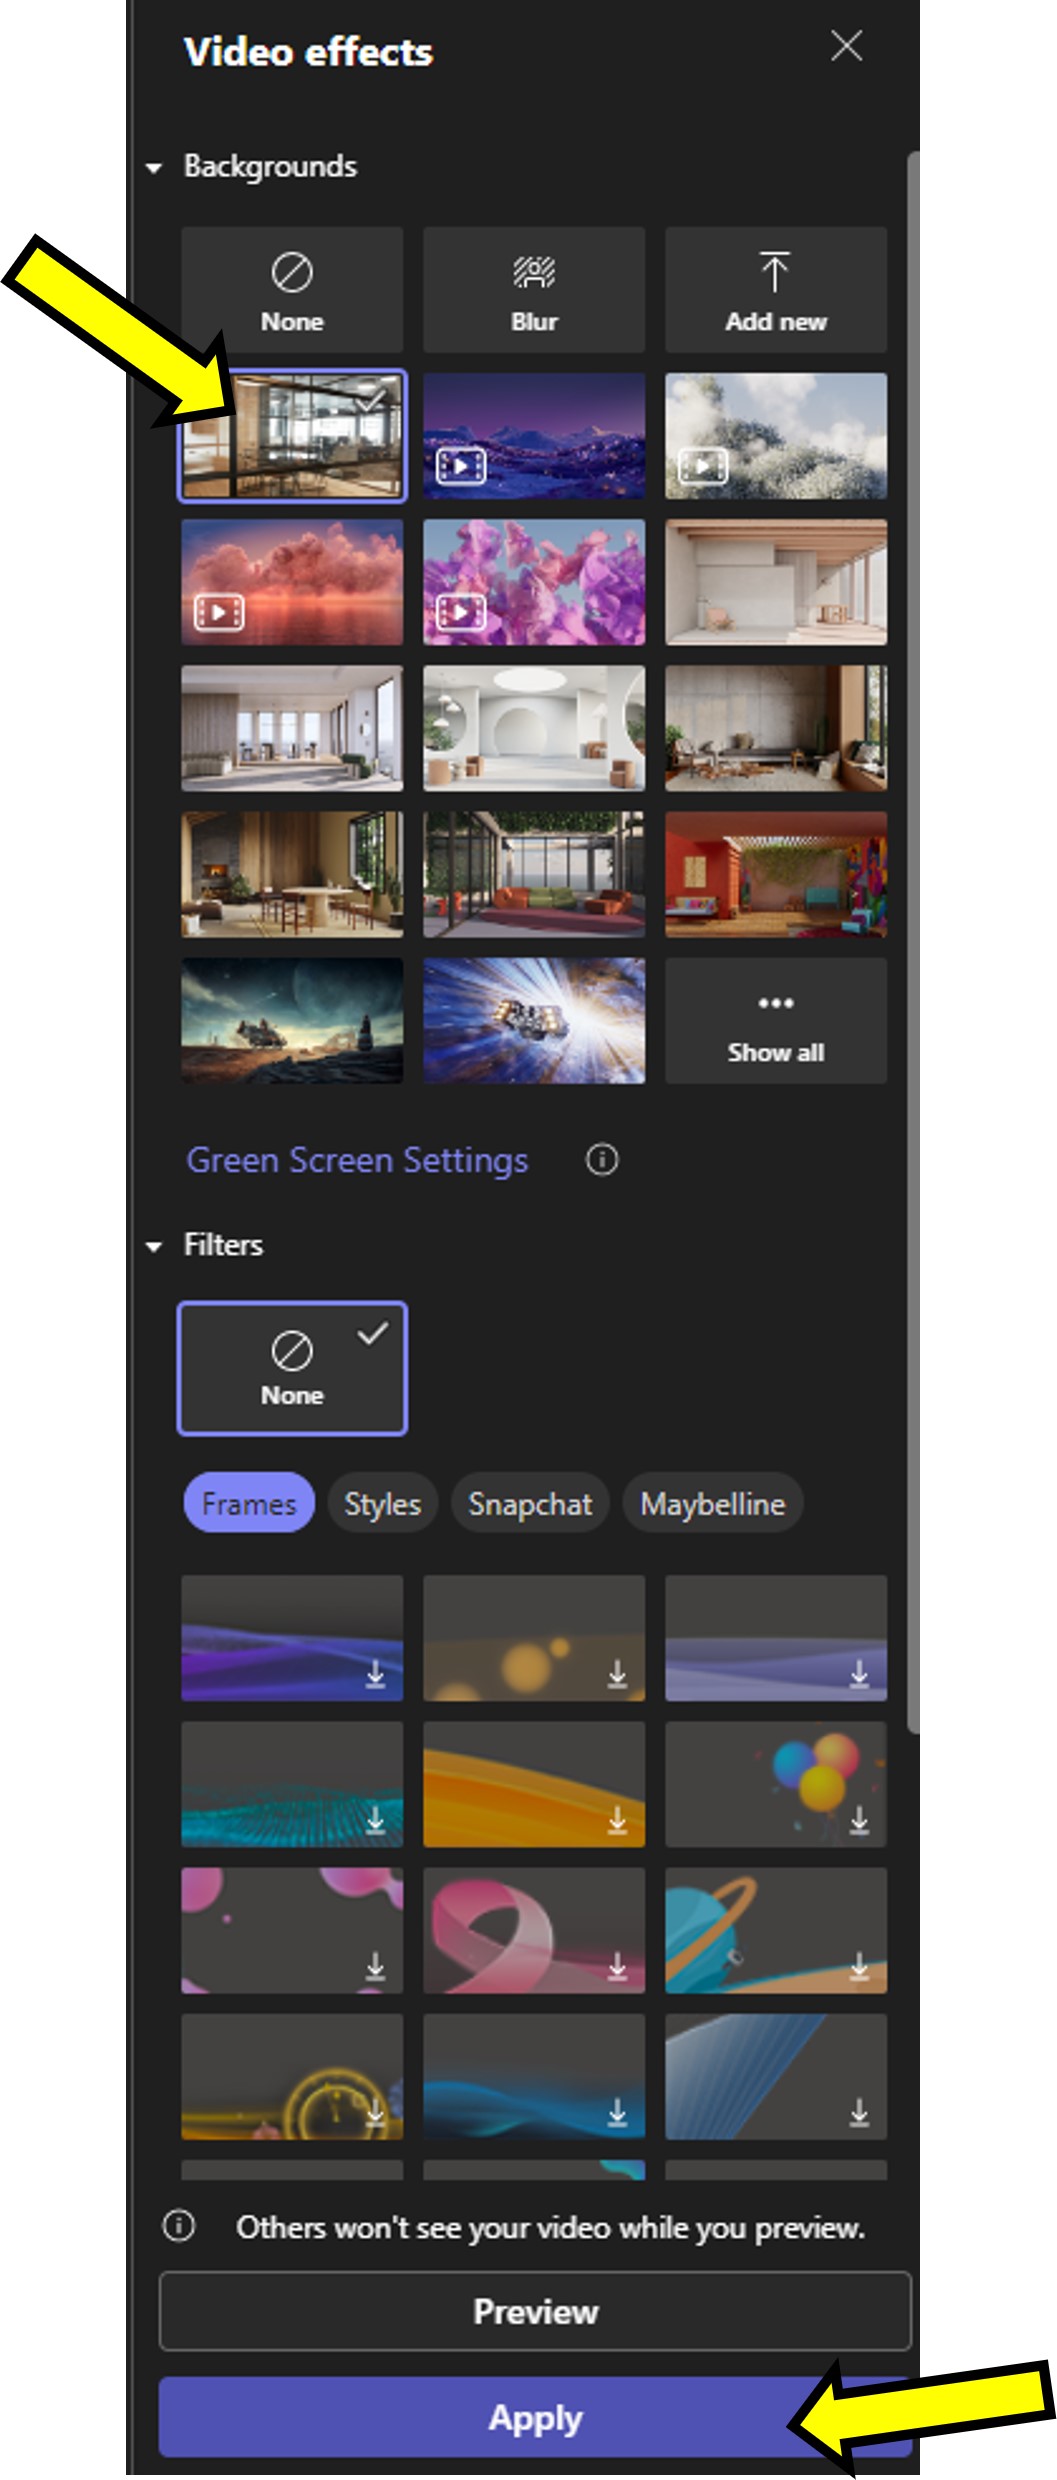Pick the pink clouds animated background
1057x2480 pixels.
point(291,582)
